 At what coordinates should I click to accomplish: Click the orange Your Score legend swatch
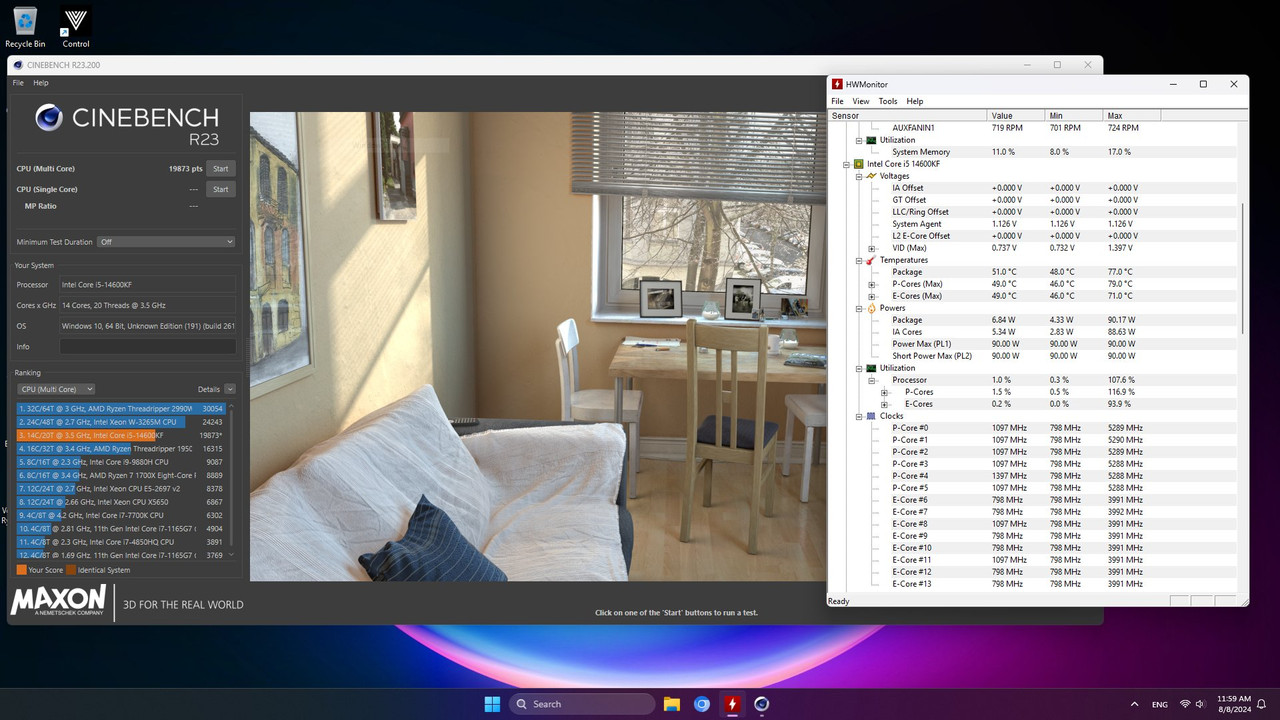(x=22, y=570)
